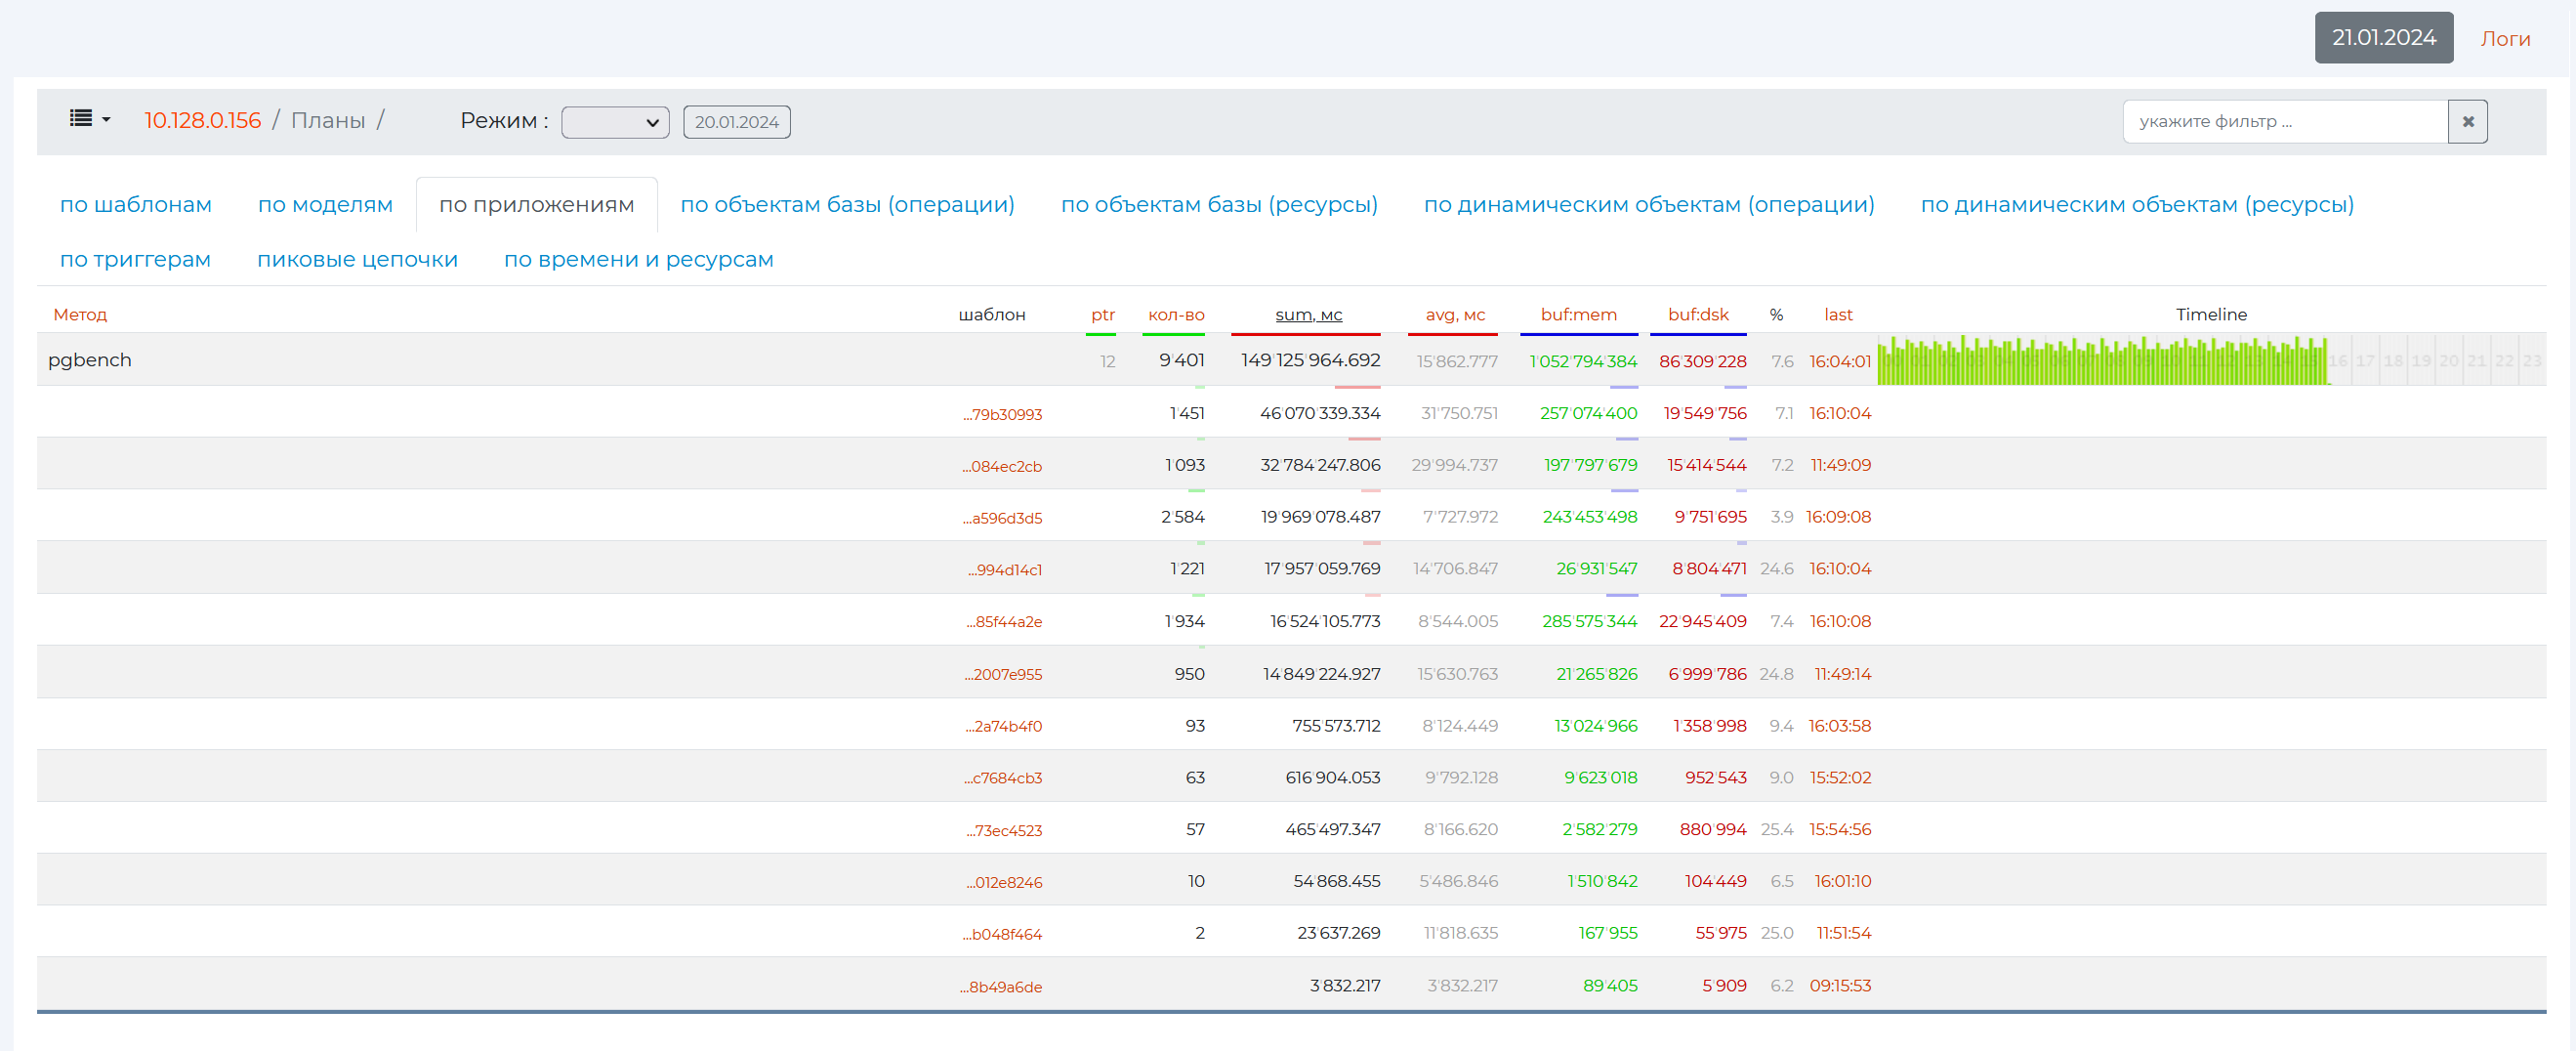This screenshot has width=2576, height=1051.
Task: Sort by the sum, мс column header
Action: [1308, 315]
